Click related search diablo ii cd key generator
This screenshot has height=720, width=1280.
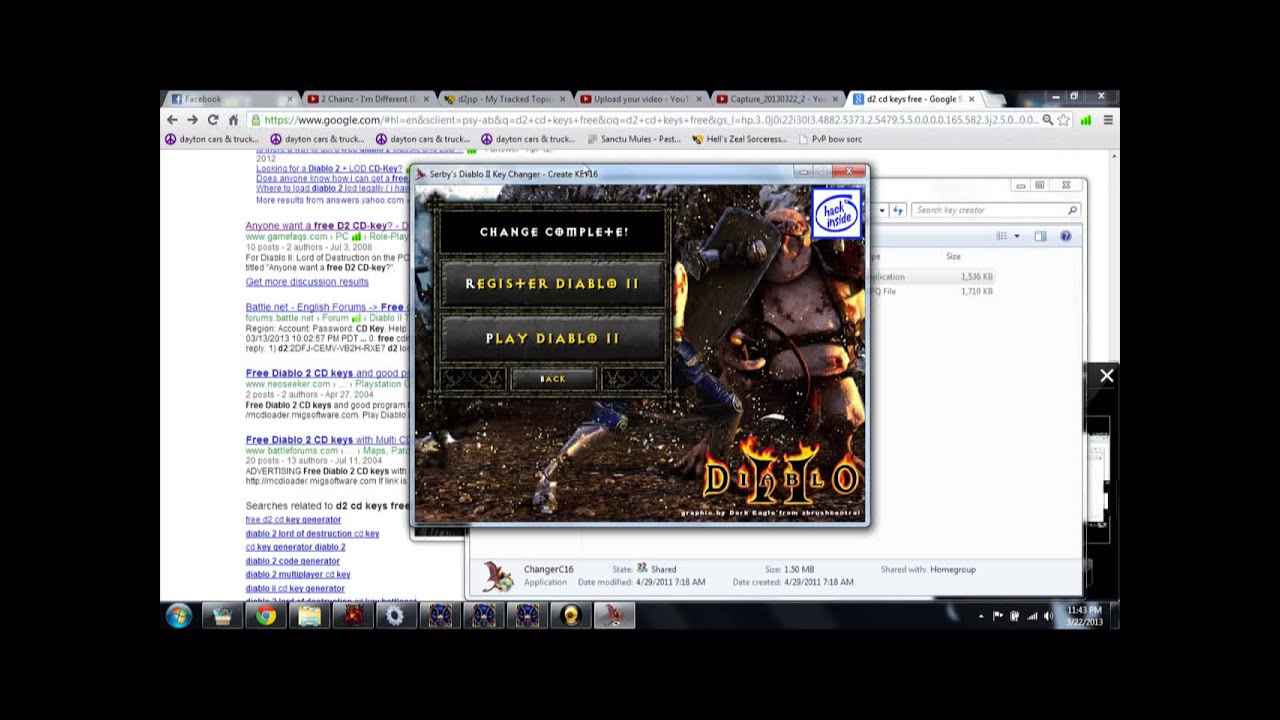[x=295, y=589]
